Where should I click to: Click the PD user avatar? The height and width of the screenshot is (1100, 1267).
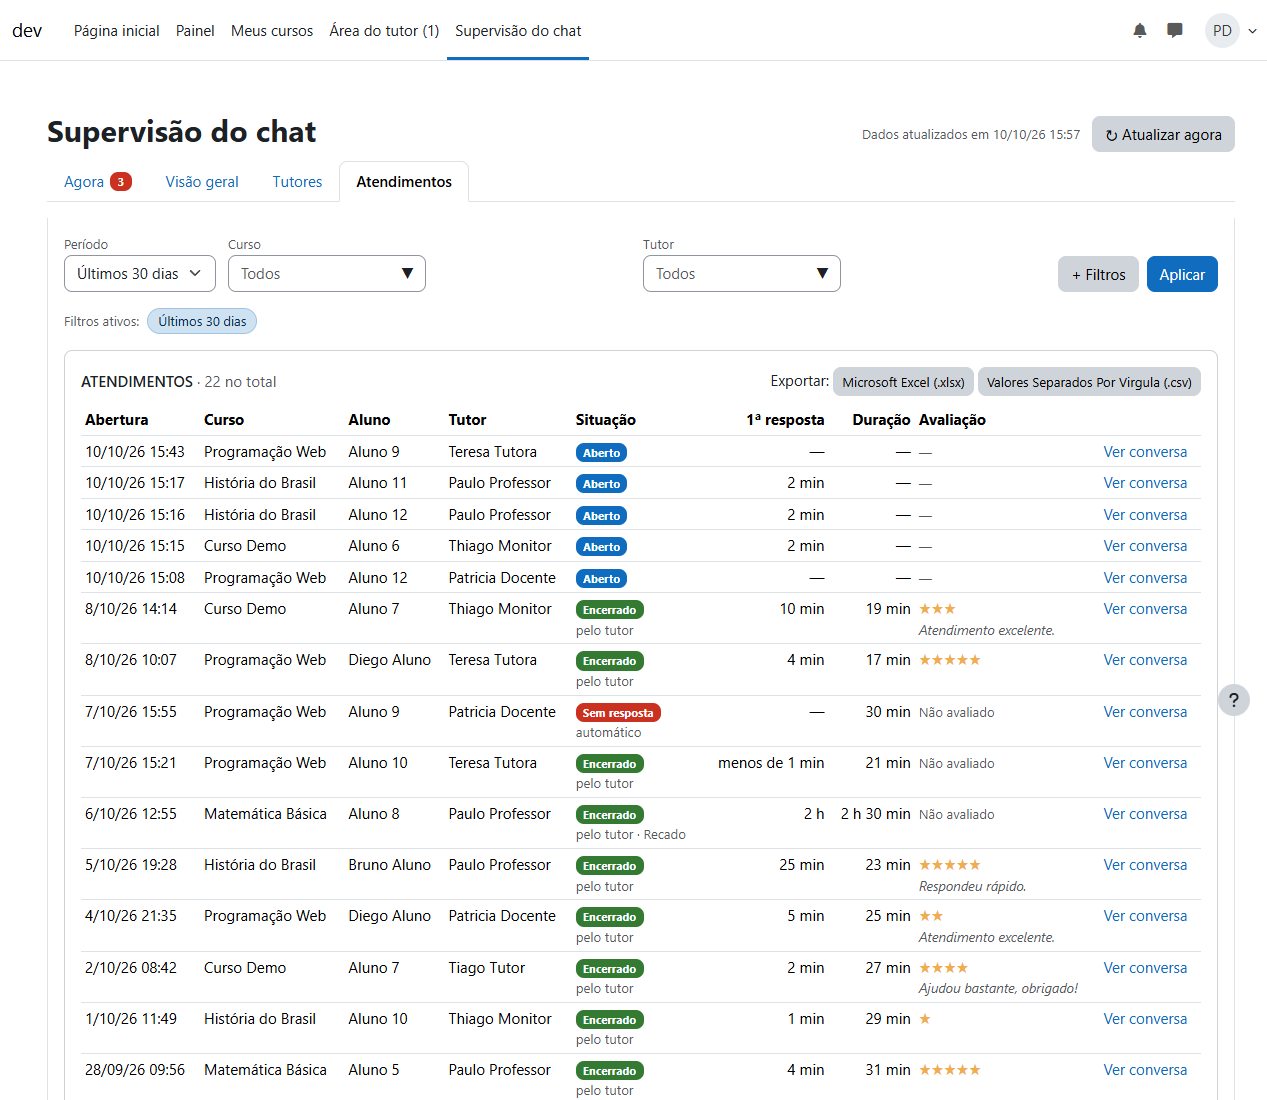point(1222,31)
